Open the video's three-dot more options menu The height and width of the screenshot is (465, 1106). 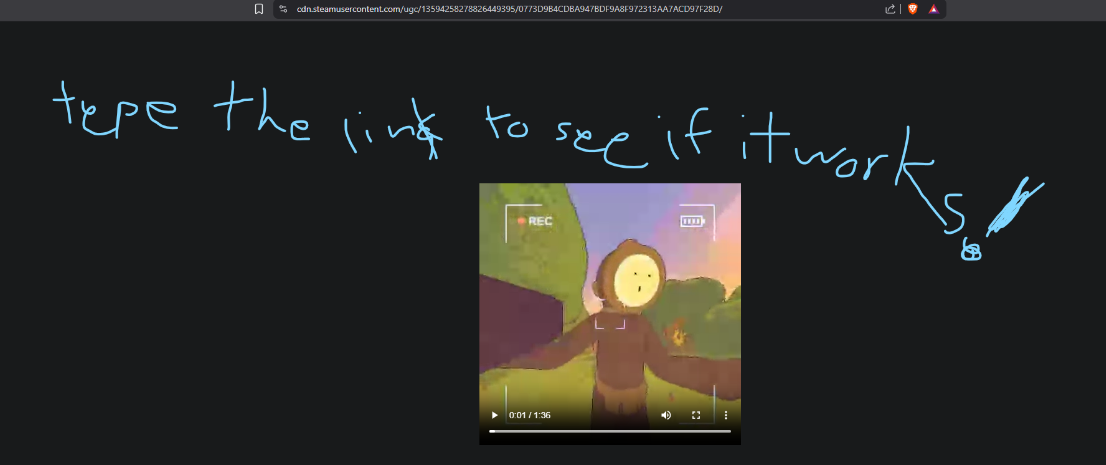pos(725,415)
